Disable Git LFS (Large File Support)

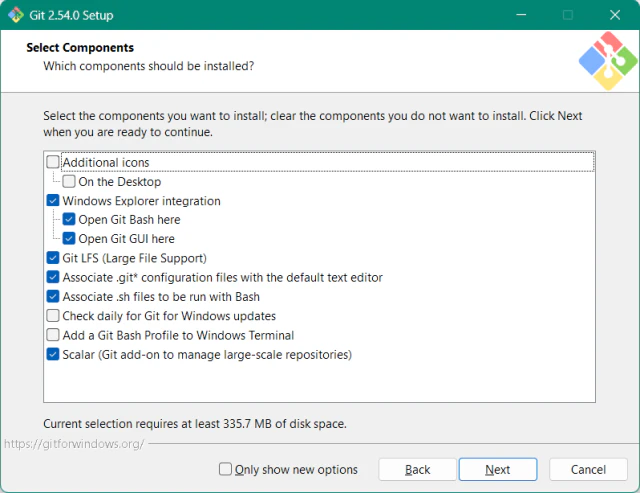tap(53, 258)
